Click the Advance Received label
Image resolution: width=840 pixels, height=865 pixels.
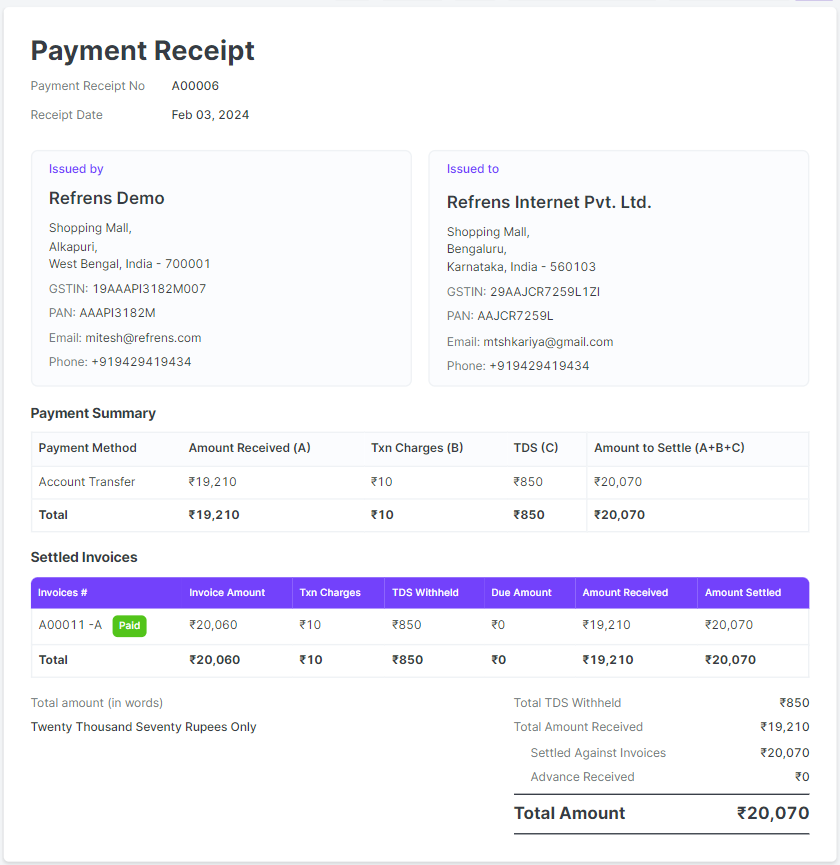tap(582, 777)
